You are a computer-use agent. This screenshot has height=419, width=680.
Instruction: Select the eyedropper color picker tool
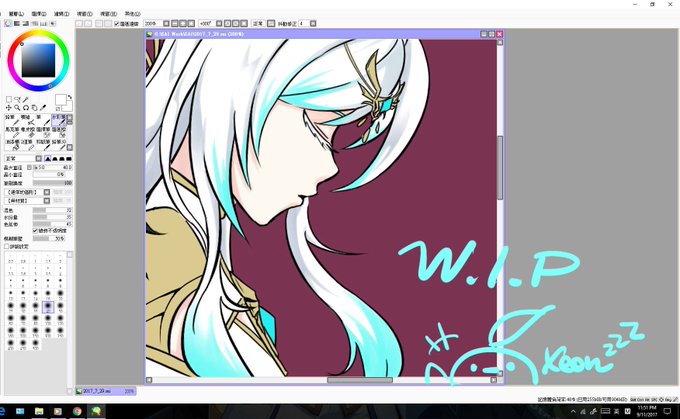43,108
